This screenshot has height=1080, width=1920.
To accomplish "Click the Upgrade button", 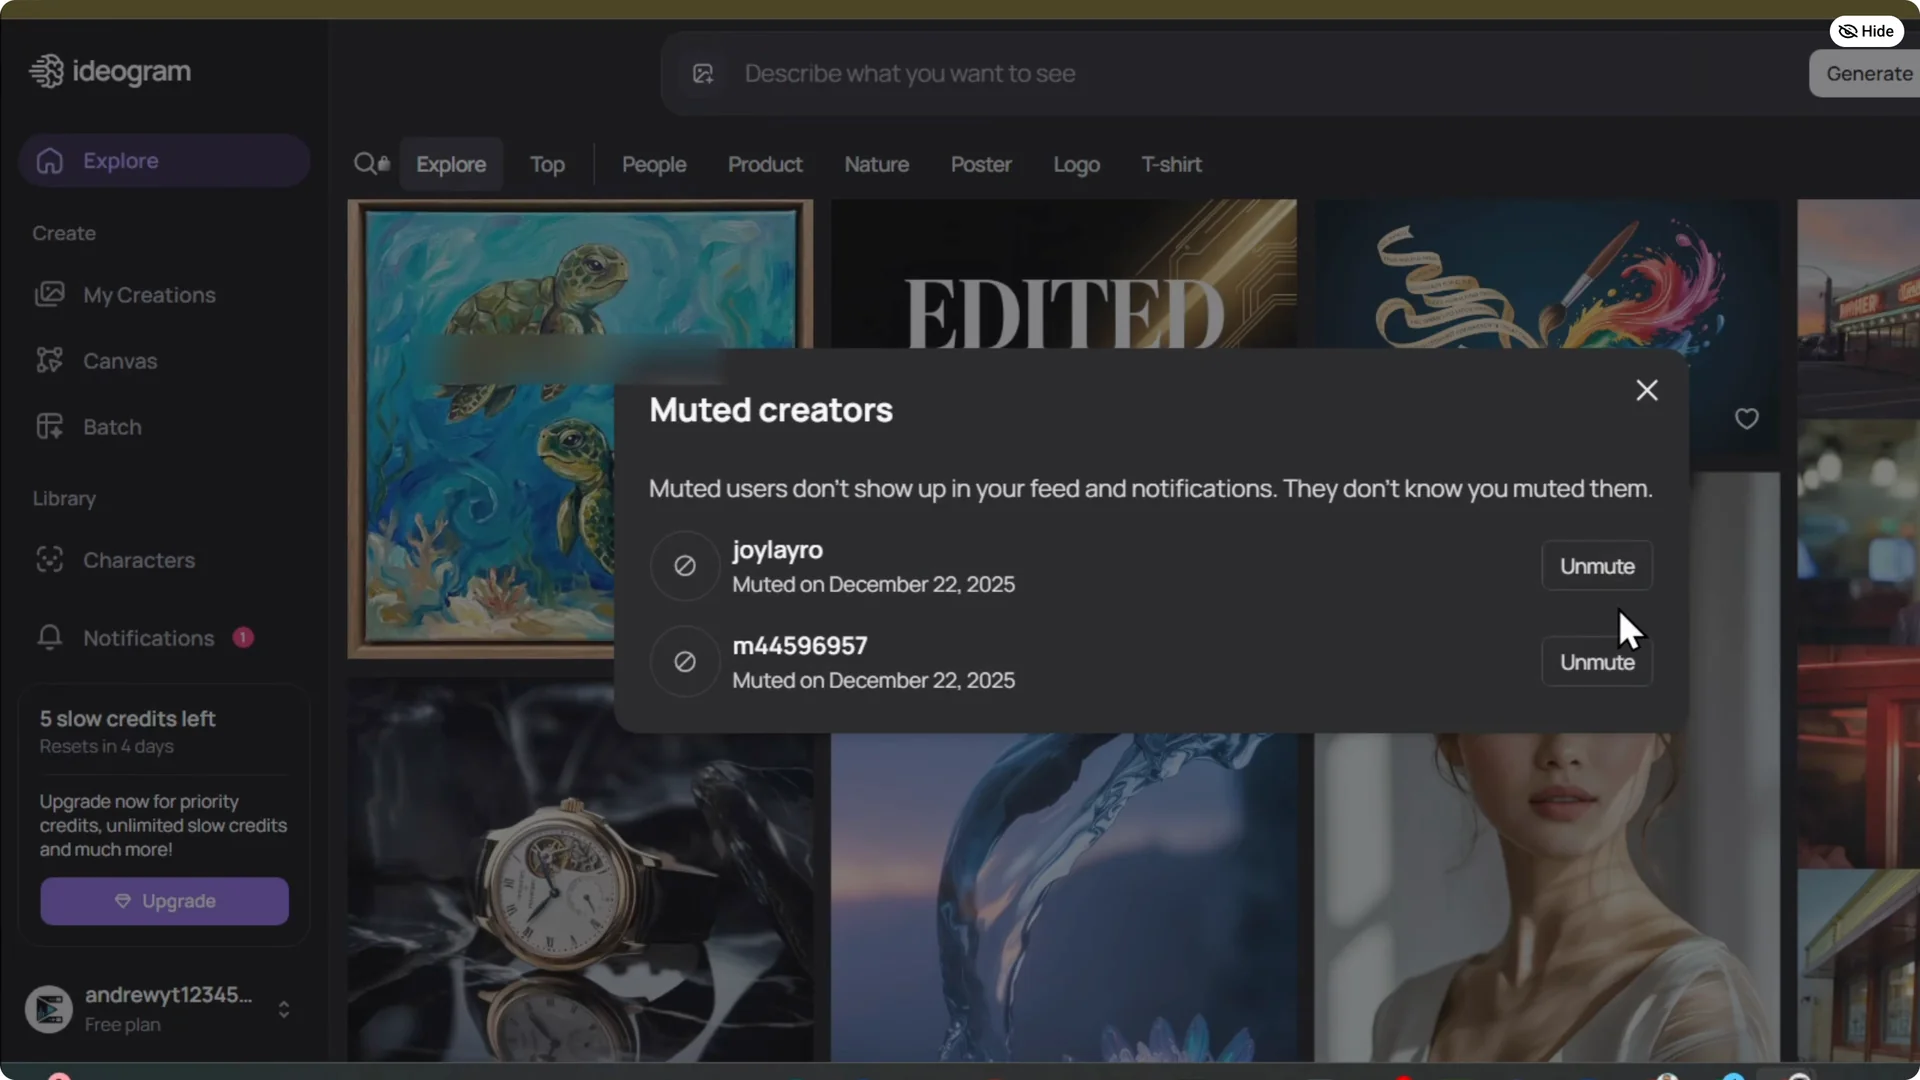I will 163,900.
